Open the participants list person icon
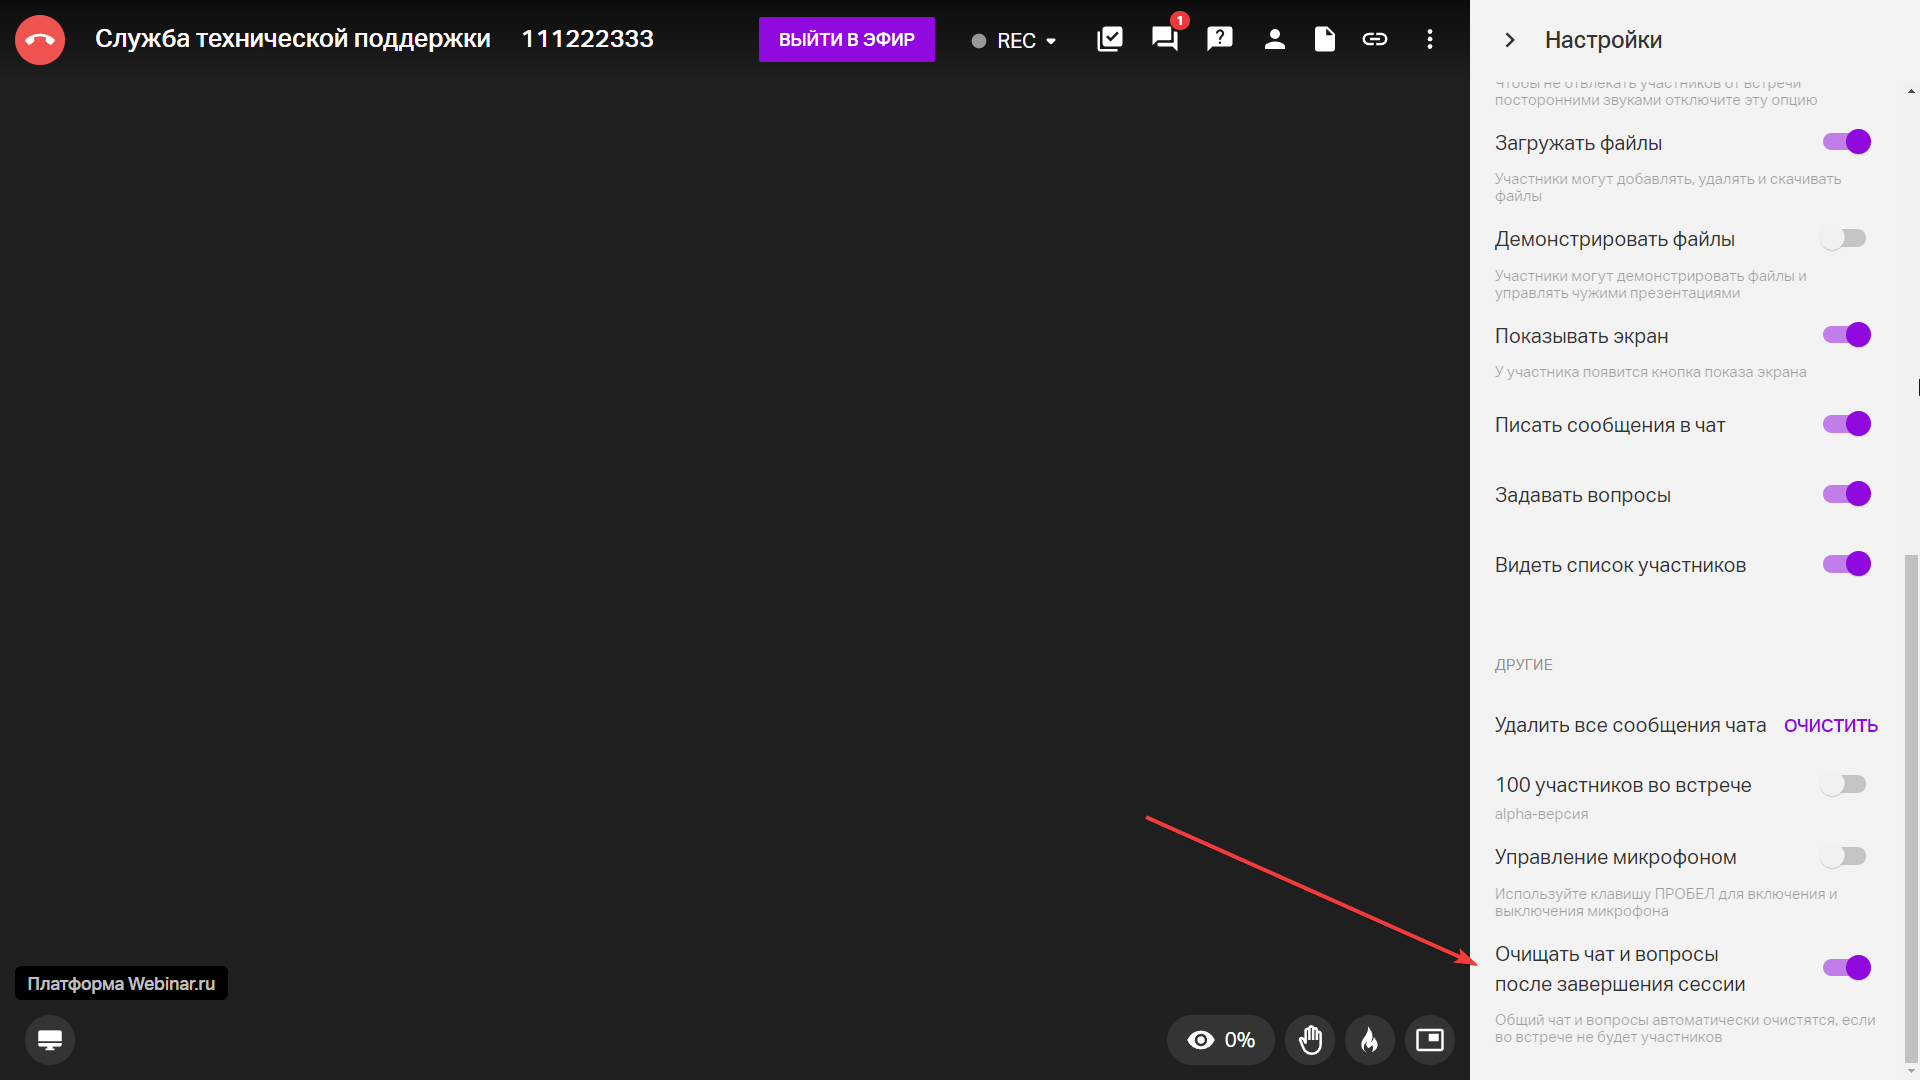The height and width of the screenshot is (1080, 1920). (x=1274, y=39)
